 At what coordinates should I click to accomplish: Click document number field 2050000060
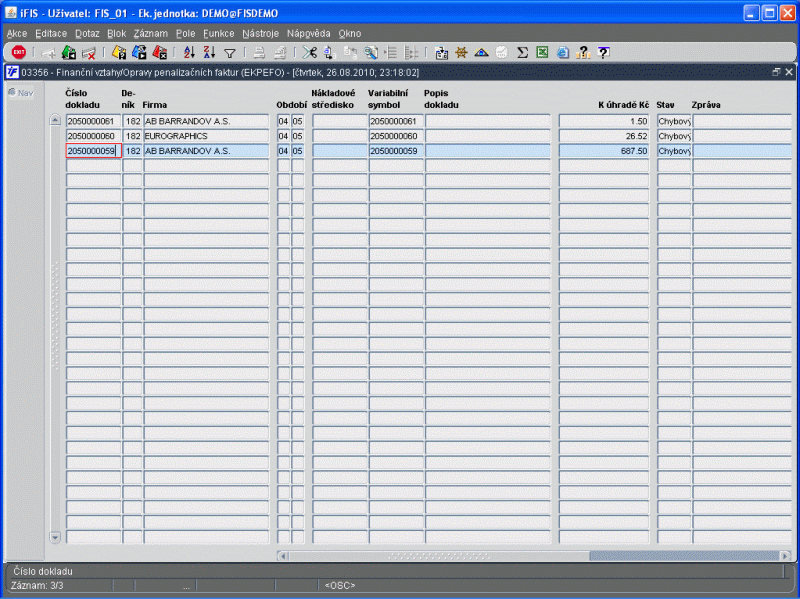[93, 136]
